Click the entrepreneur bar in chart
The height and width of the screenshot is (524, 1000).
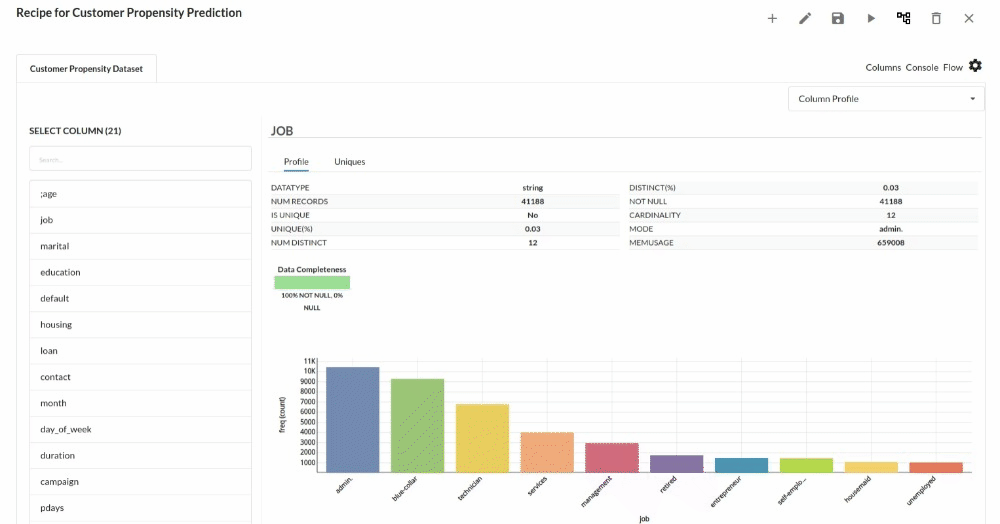(741, 465)
